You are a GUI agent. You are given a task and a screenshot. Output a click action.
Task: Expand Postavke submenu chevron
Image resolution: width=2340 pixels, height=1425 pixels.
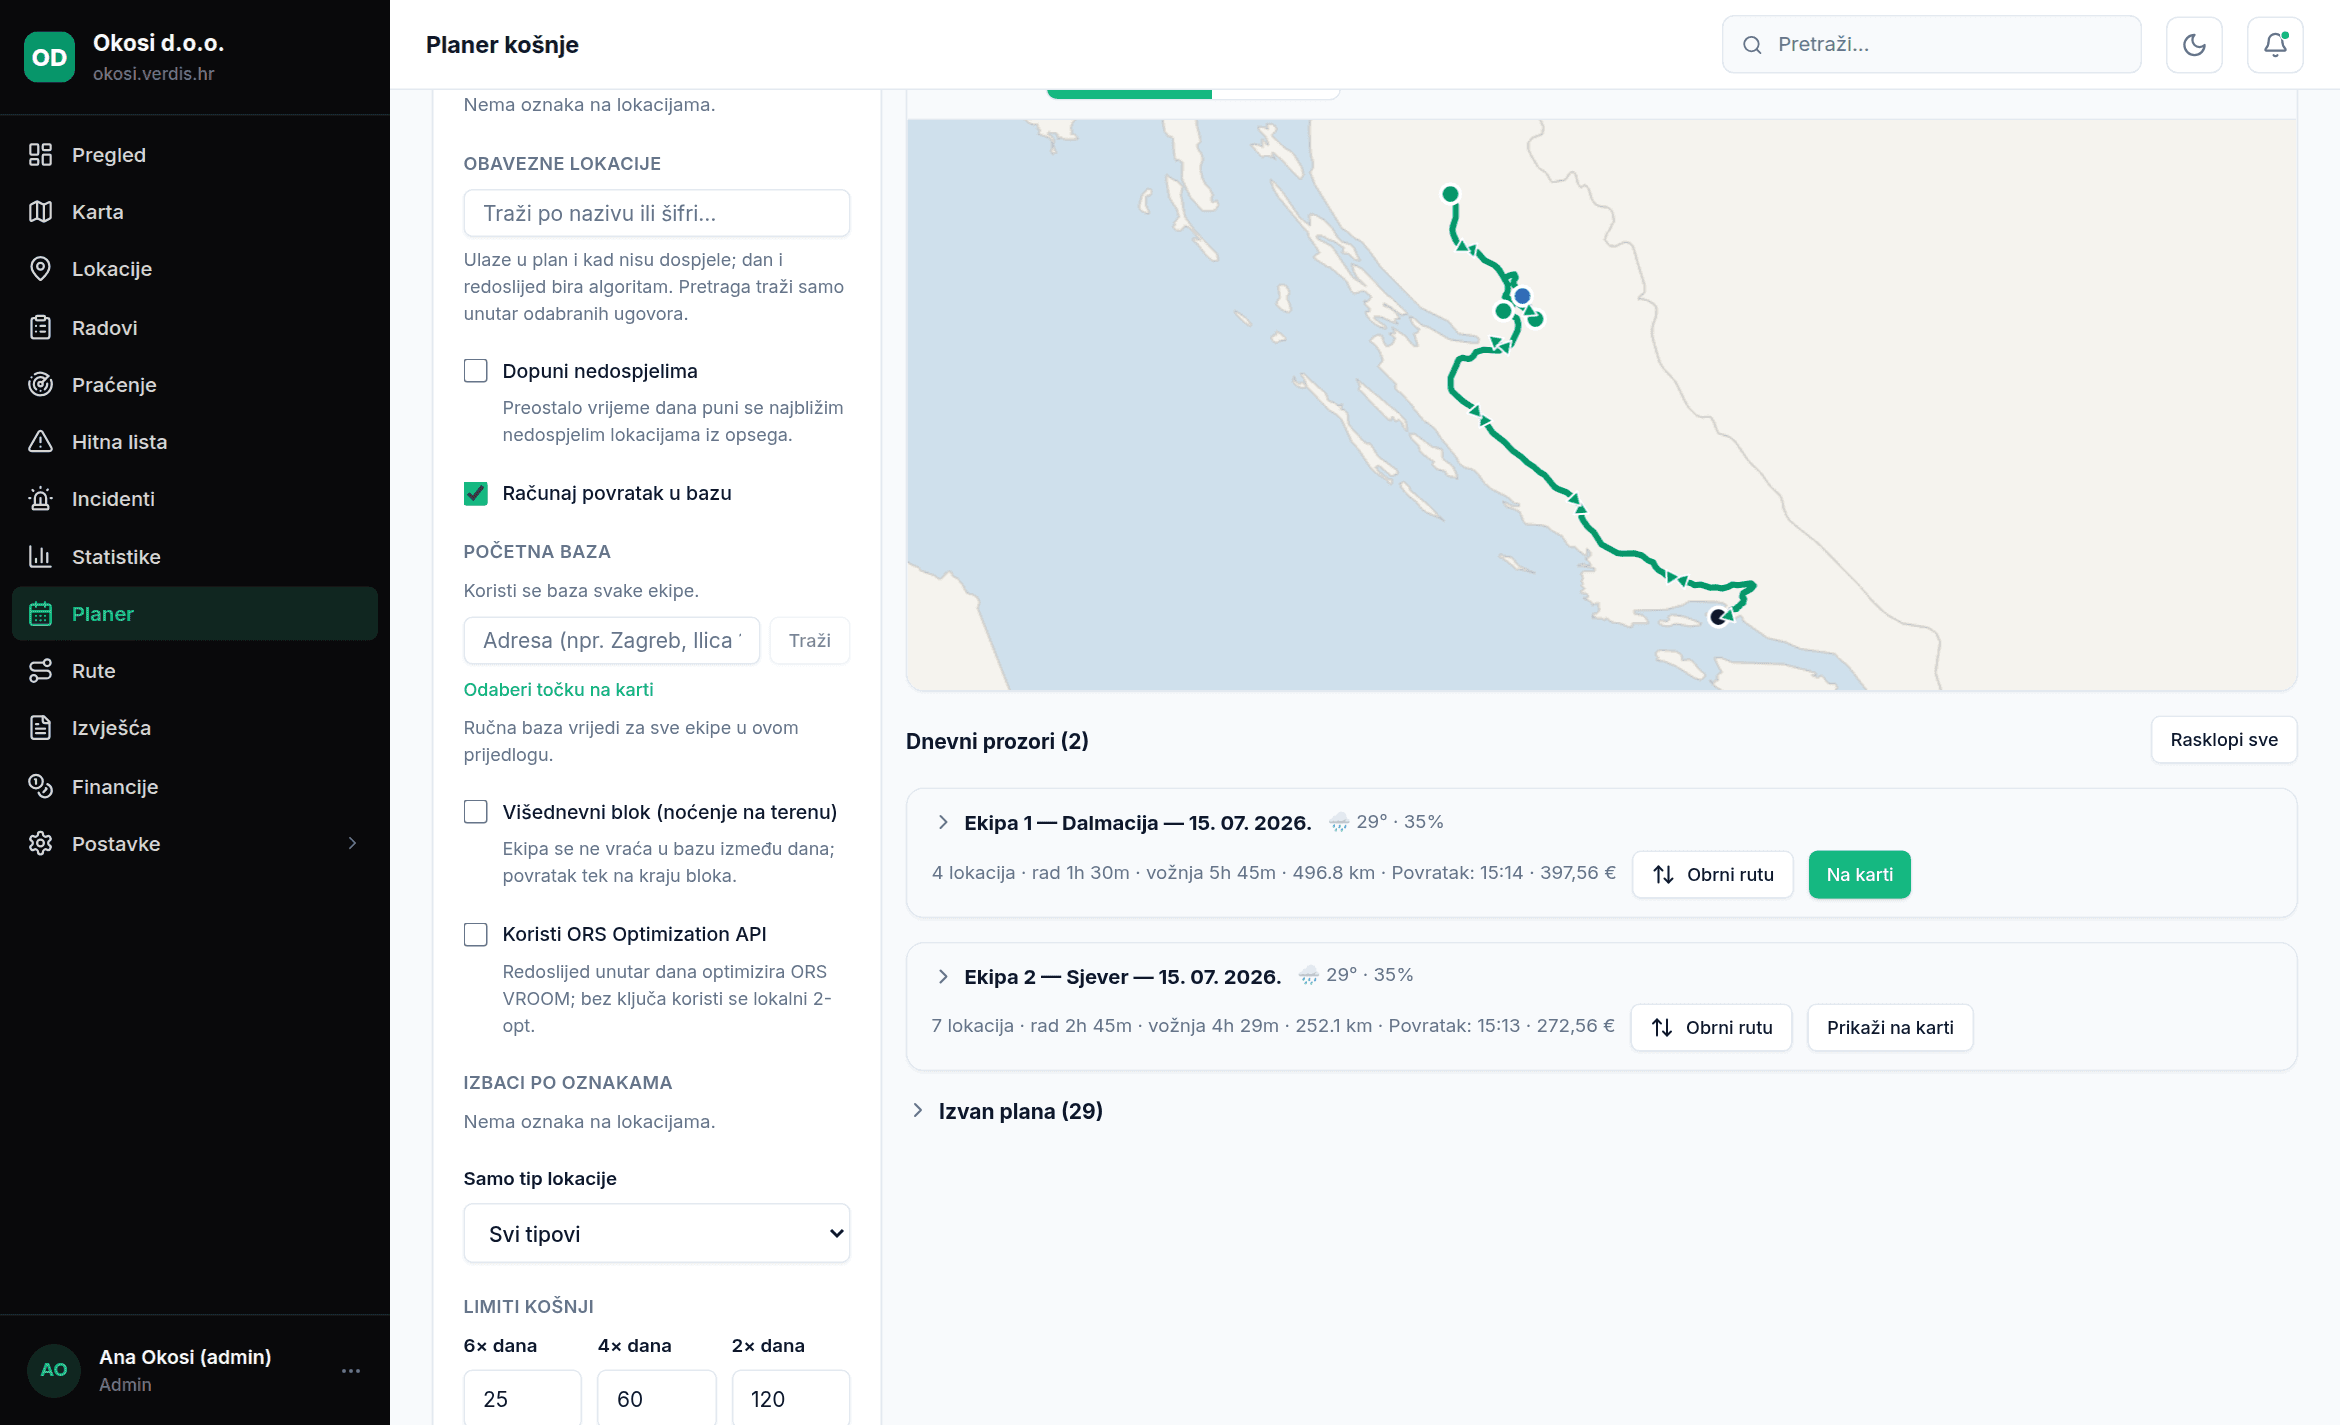pos(352,843)
